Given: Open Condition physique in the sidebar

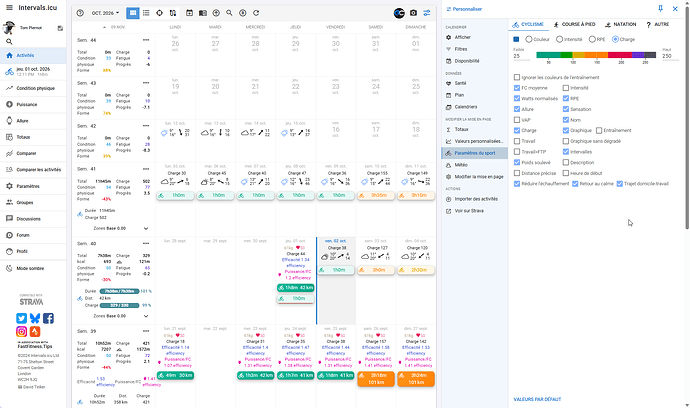Looking at the screenshot, I should [33, 88].
